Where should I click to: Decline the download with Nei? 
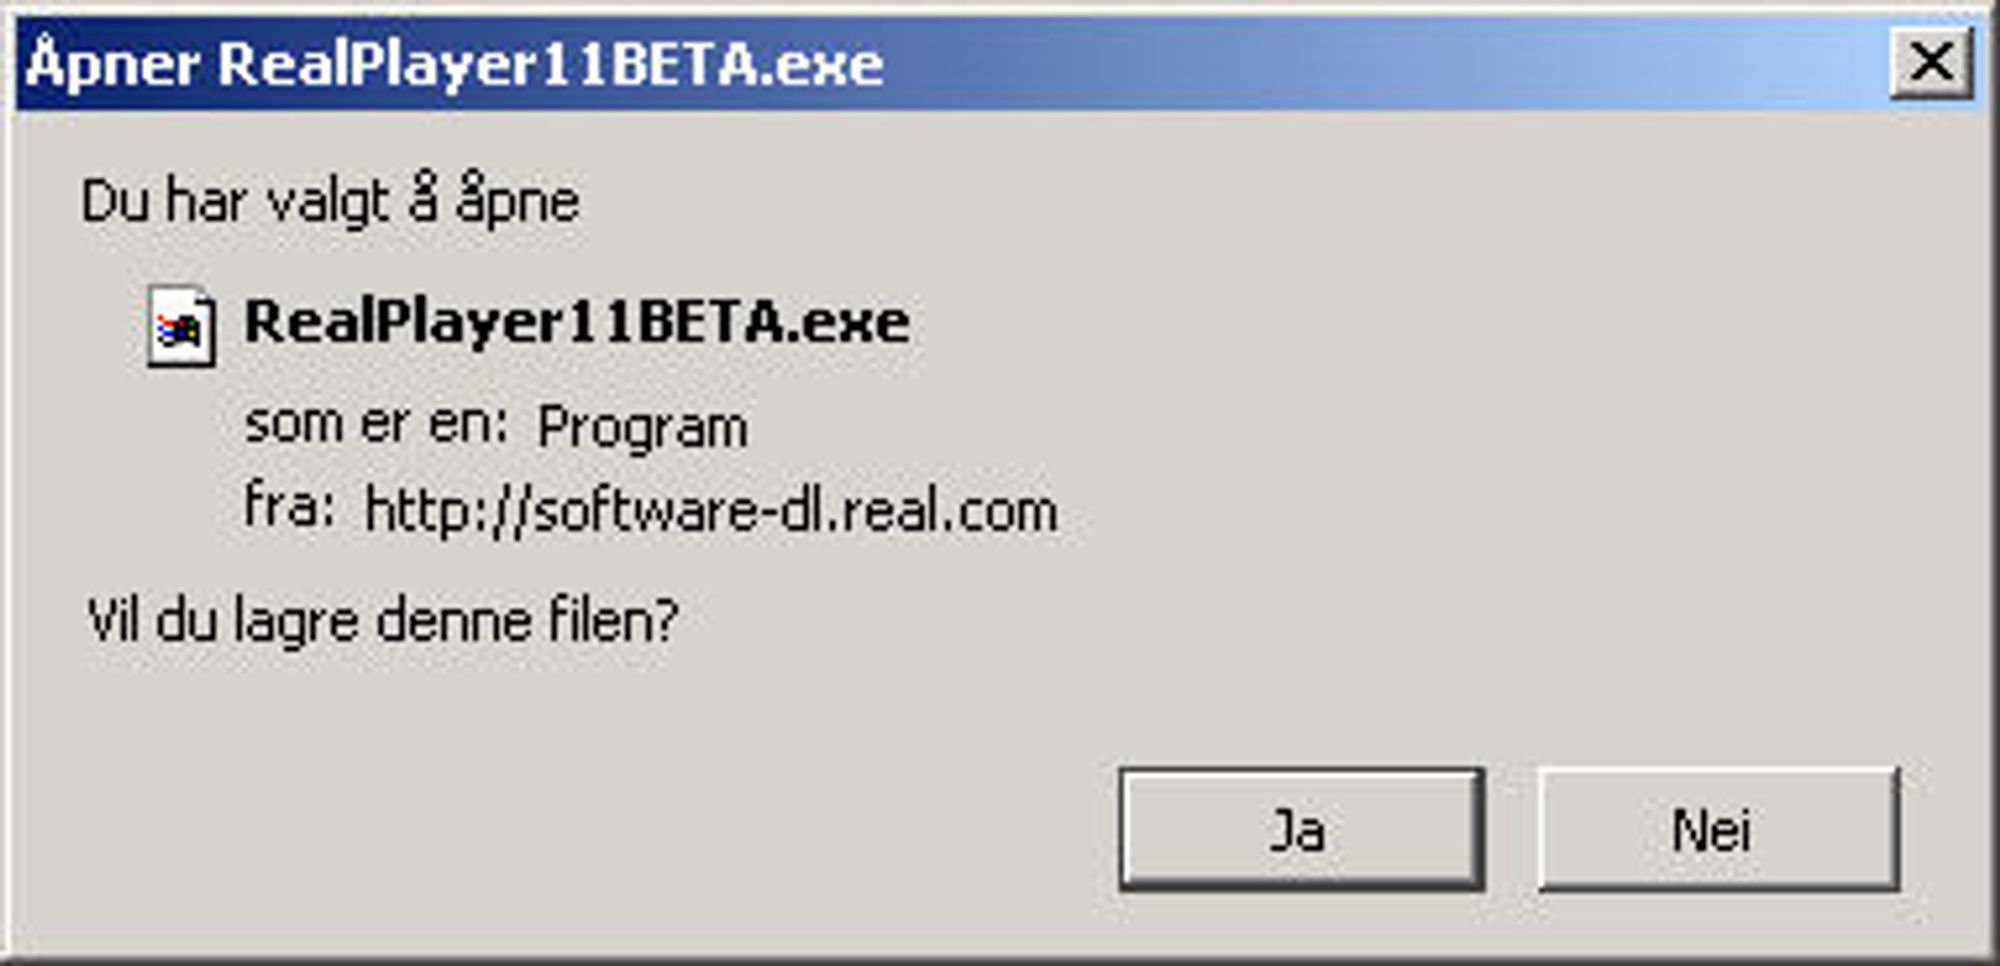(x=1718, y=829)
